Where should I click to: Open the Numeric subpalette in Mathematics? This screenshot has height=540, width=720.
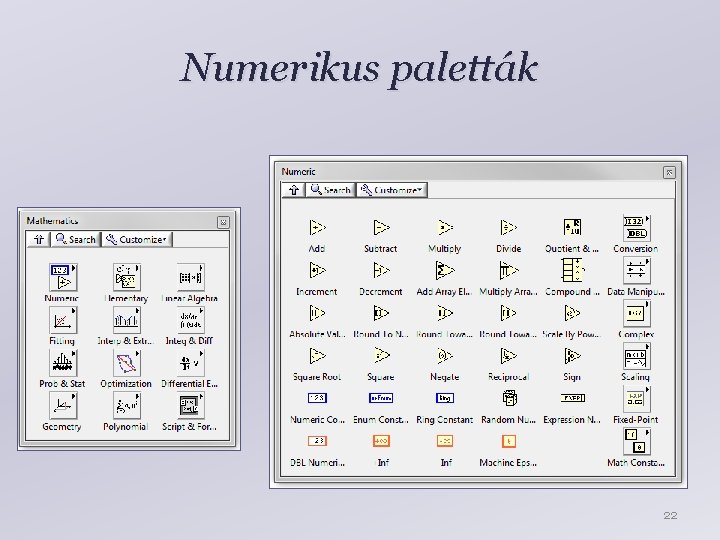click(x=62, y=277)
